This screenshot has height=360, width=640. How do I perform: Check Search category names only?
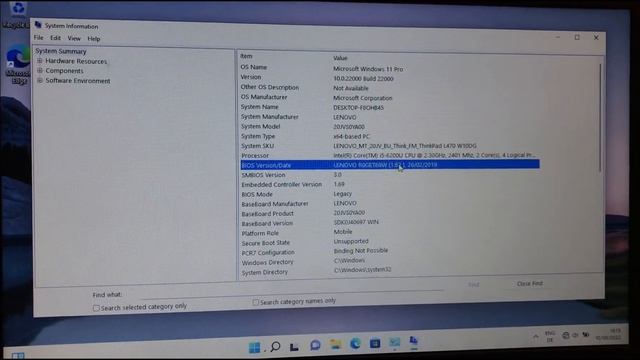click(x=256, y=302)
